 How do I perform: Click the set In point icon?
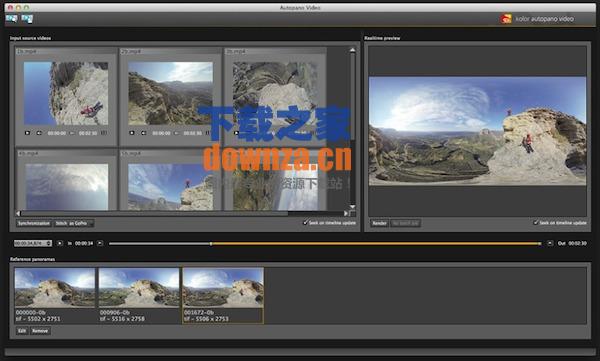tap(60, 243)
